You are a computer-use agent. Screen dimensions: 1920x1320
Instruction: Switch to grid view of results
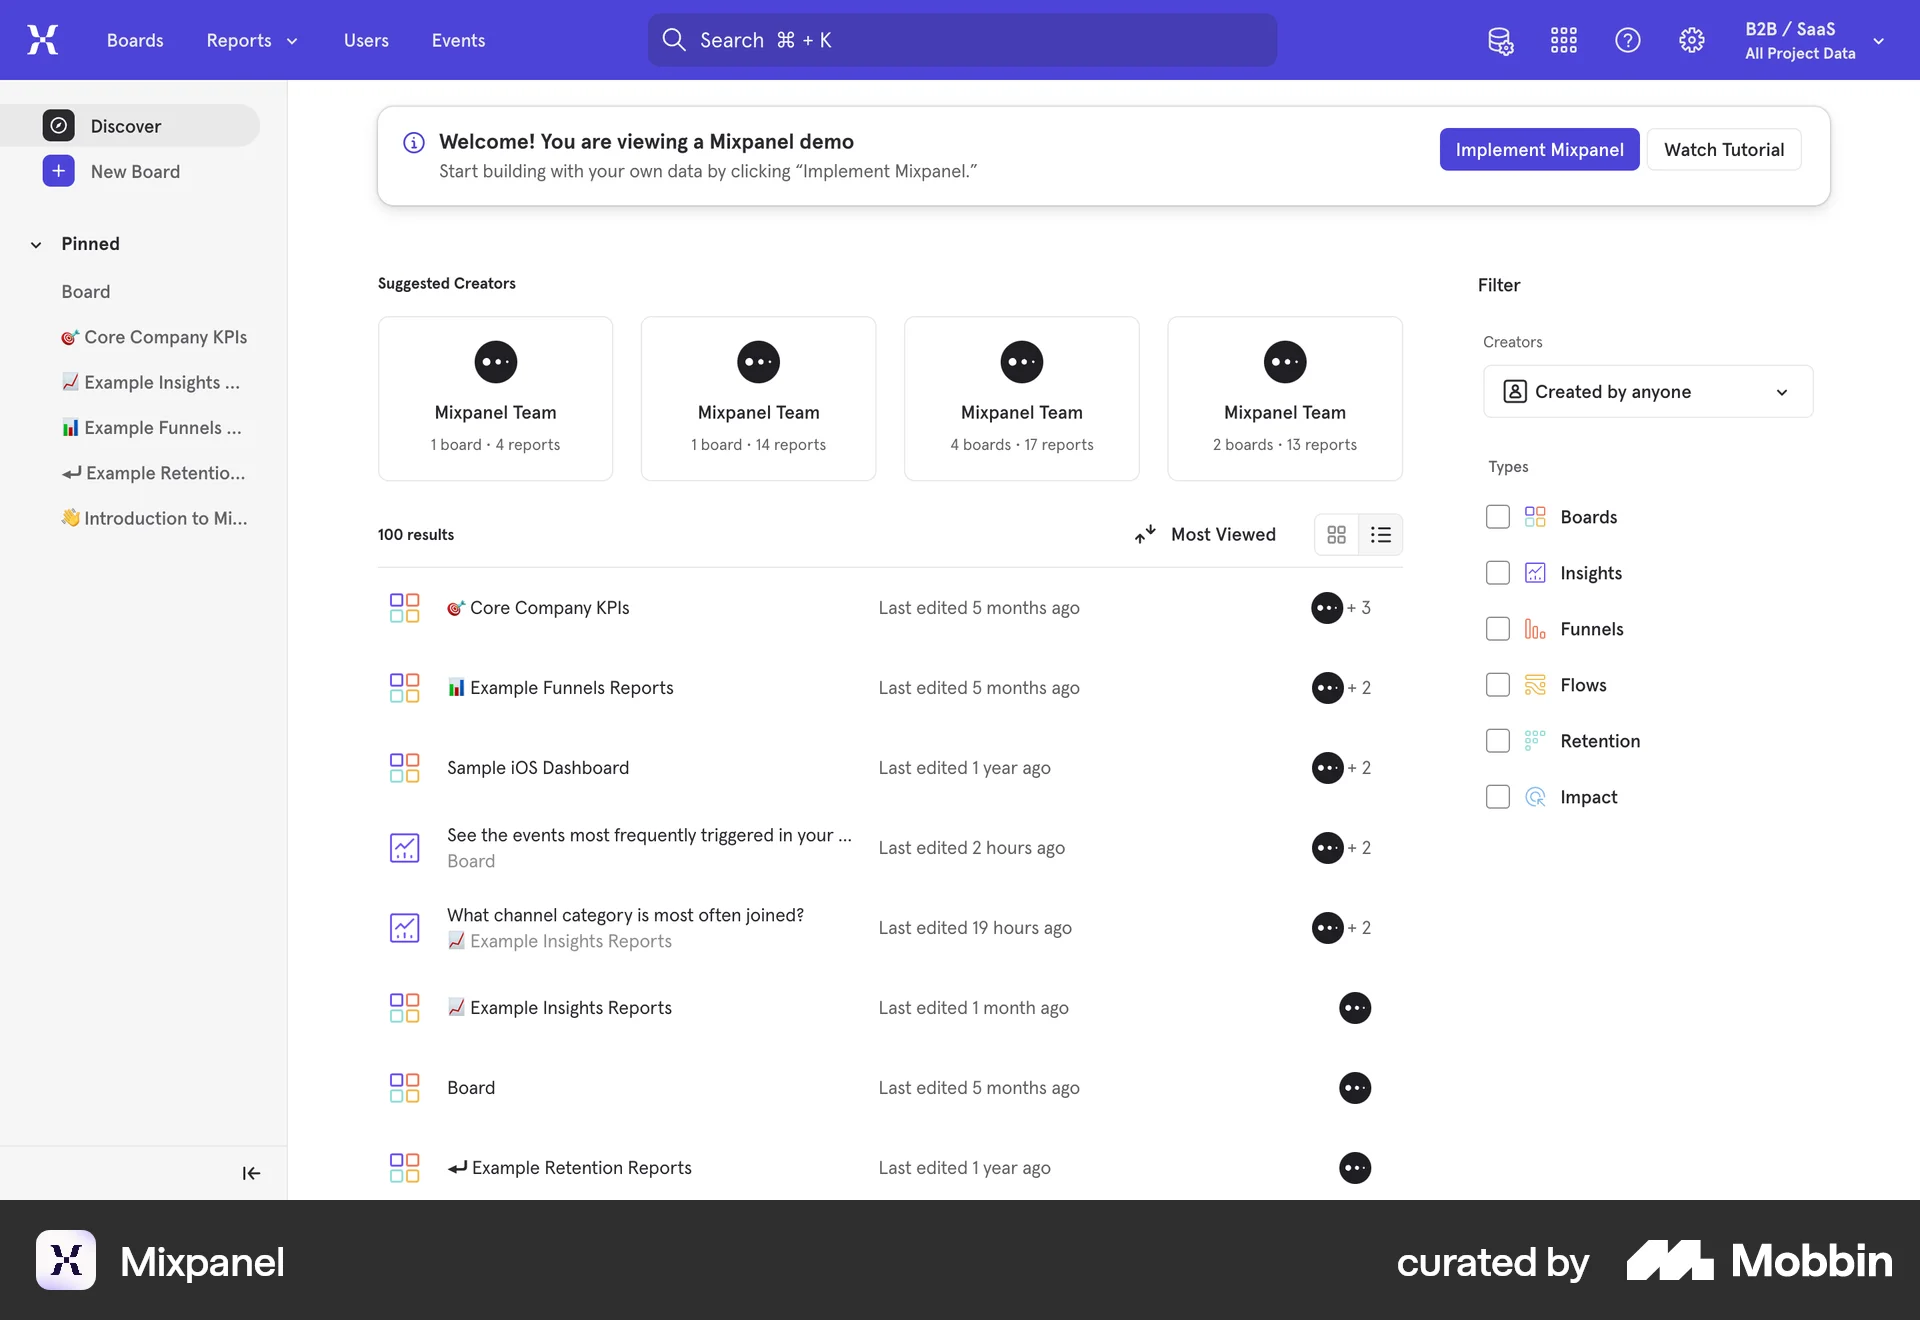coord(1336,534)
